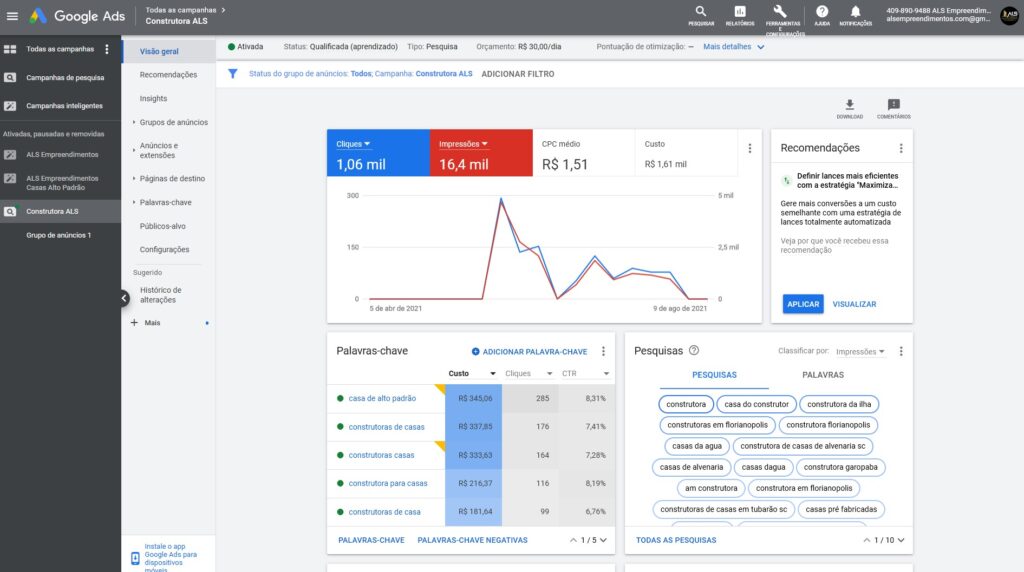
Task: Click the filter funnel icon
Action: [232, 74]
